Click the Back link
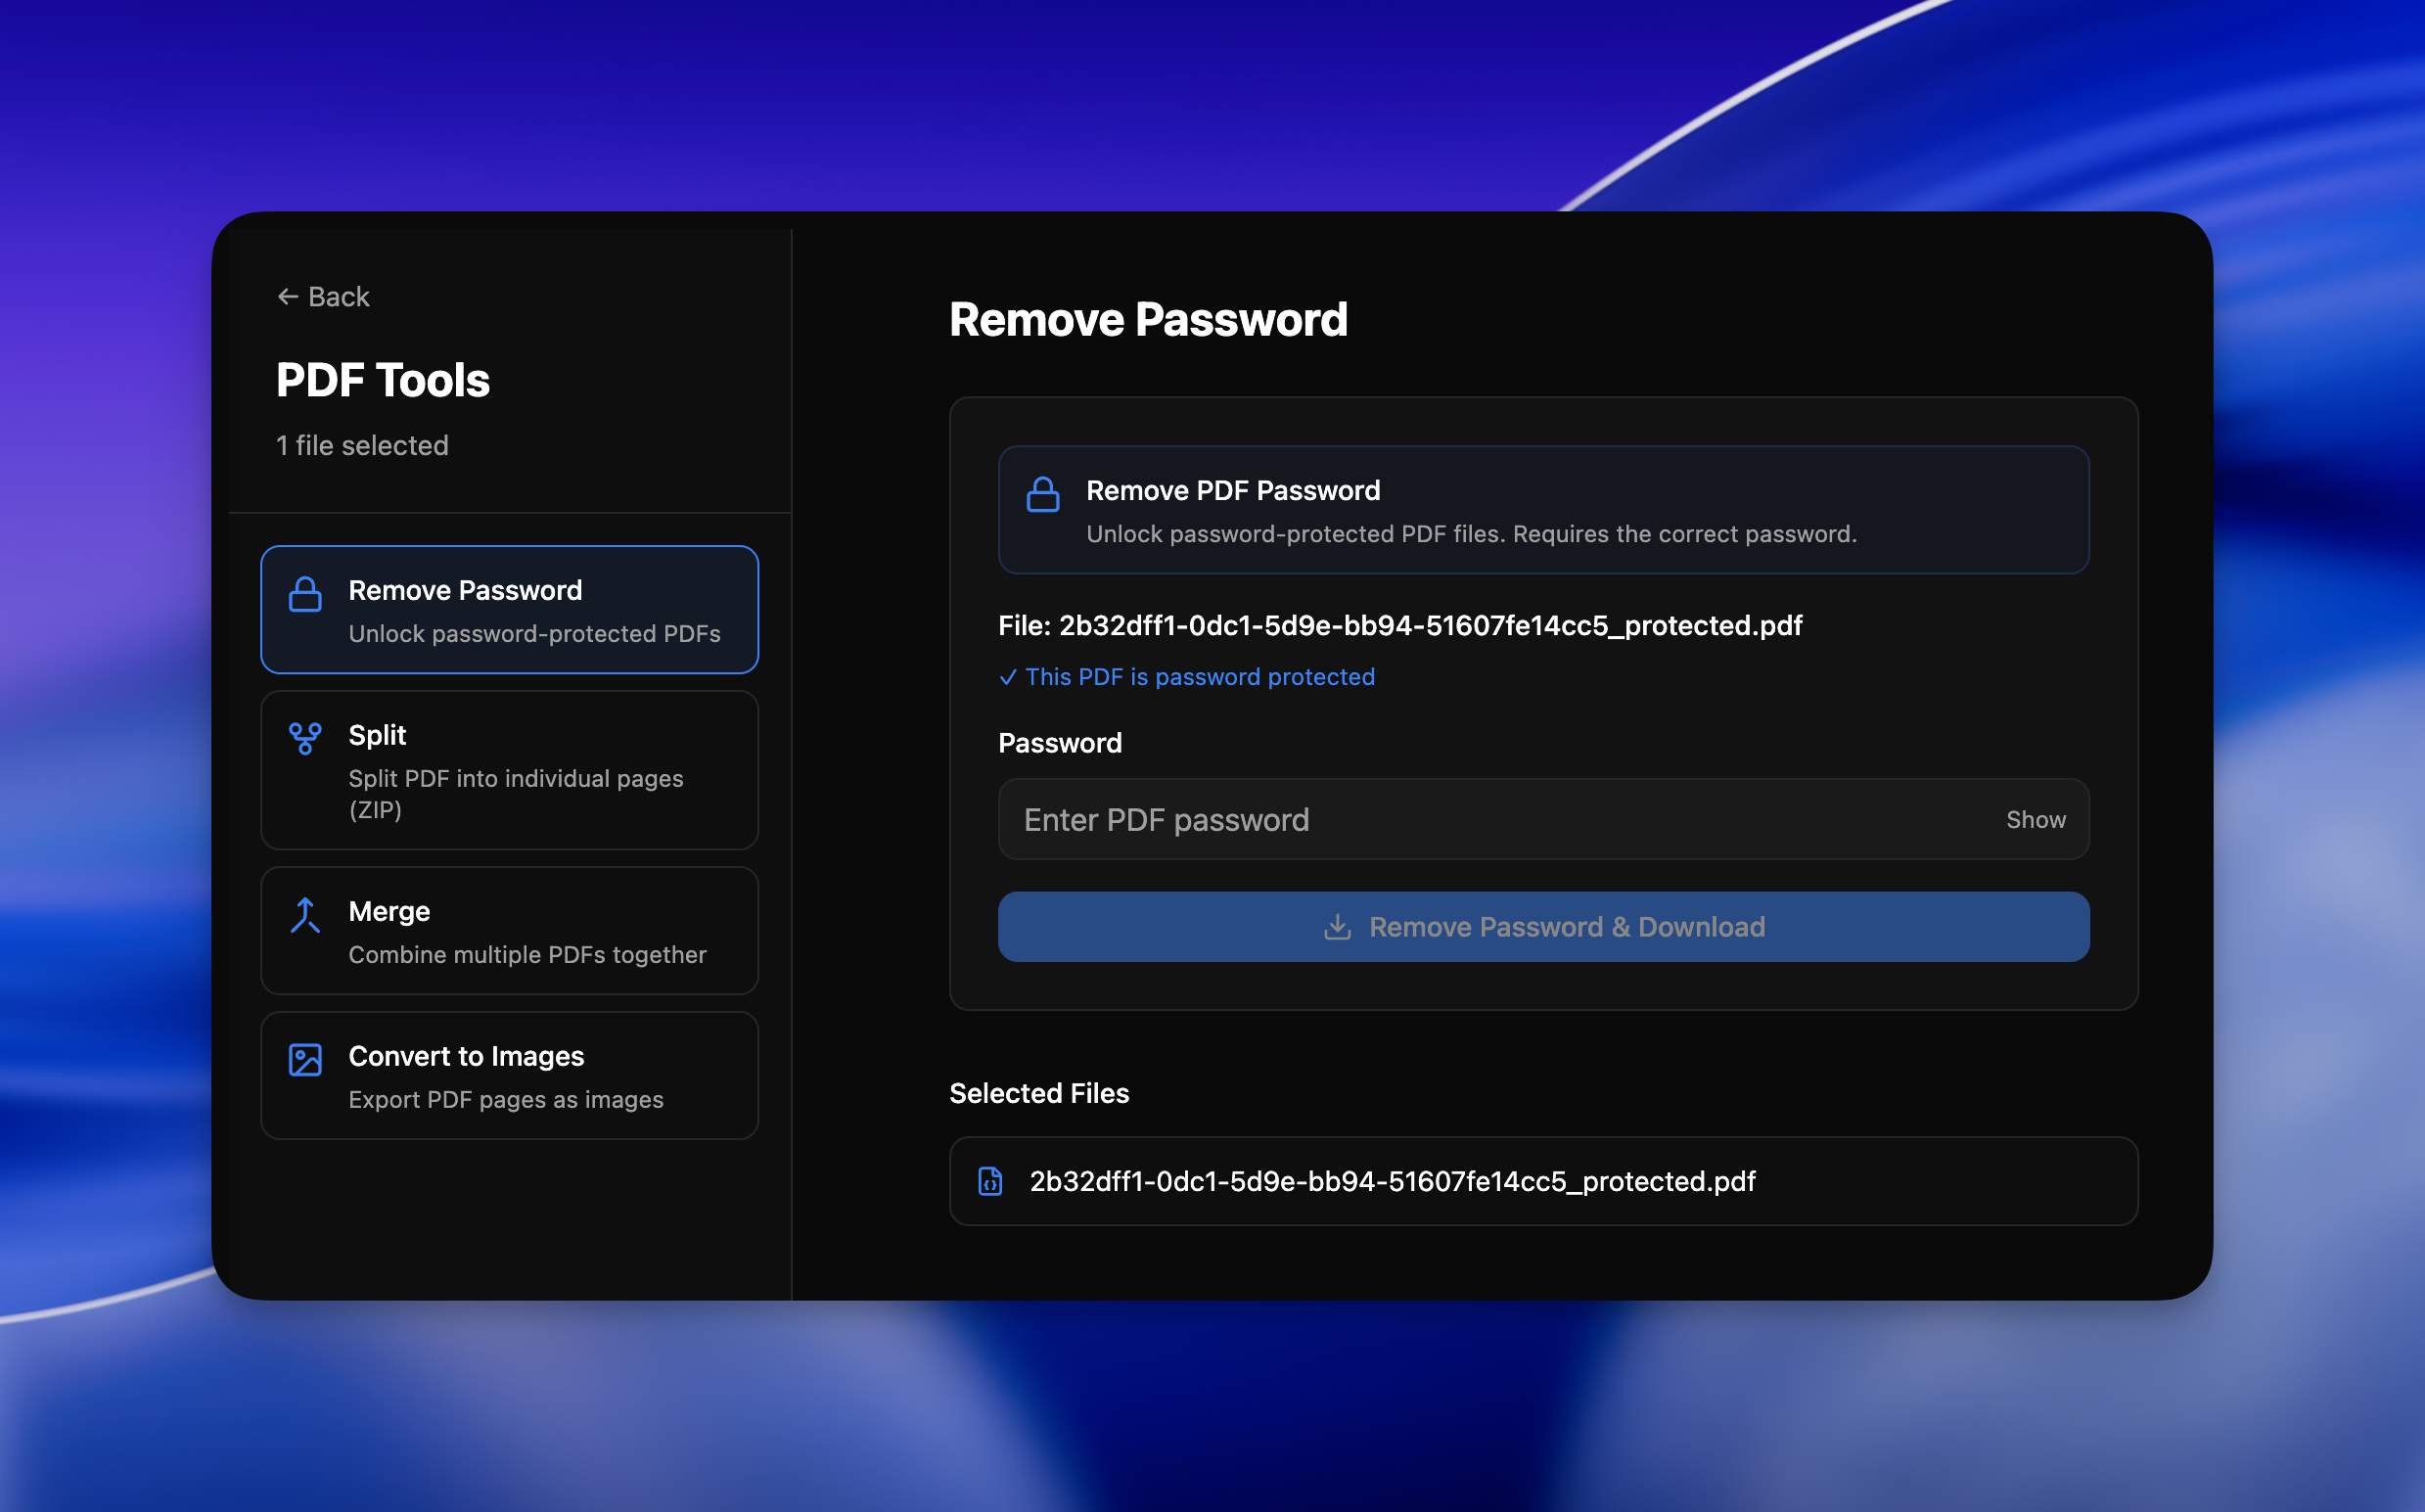Image resolution: width=2425 pixels, height=1512 pixels. (322, 296)
